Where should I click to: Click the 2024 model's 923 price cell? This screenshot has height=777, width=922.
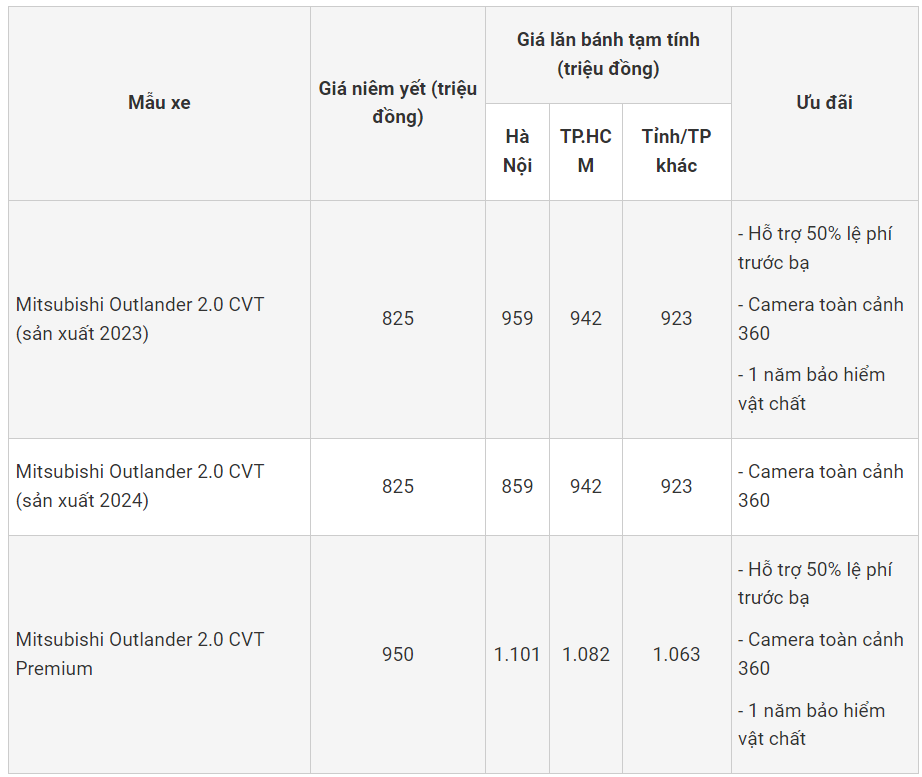click(676, 486)
